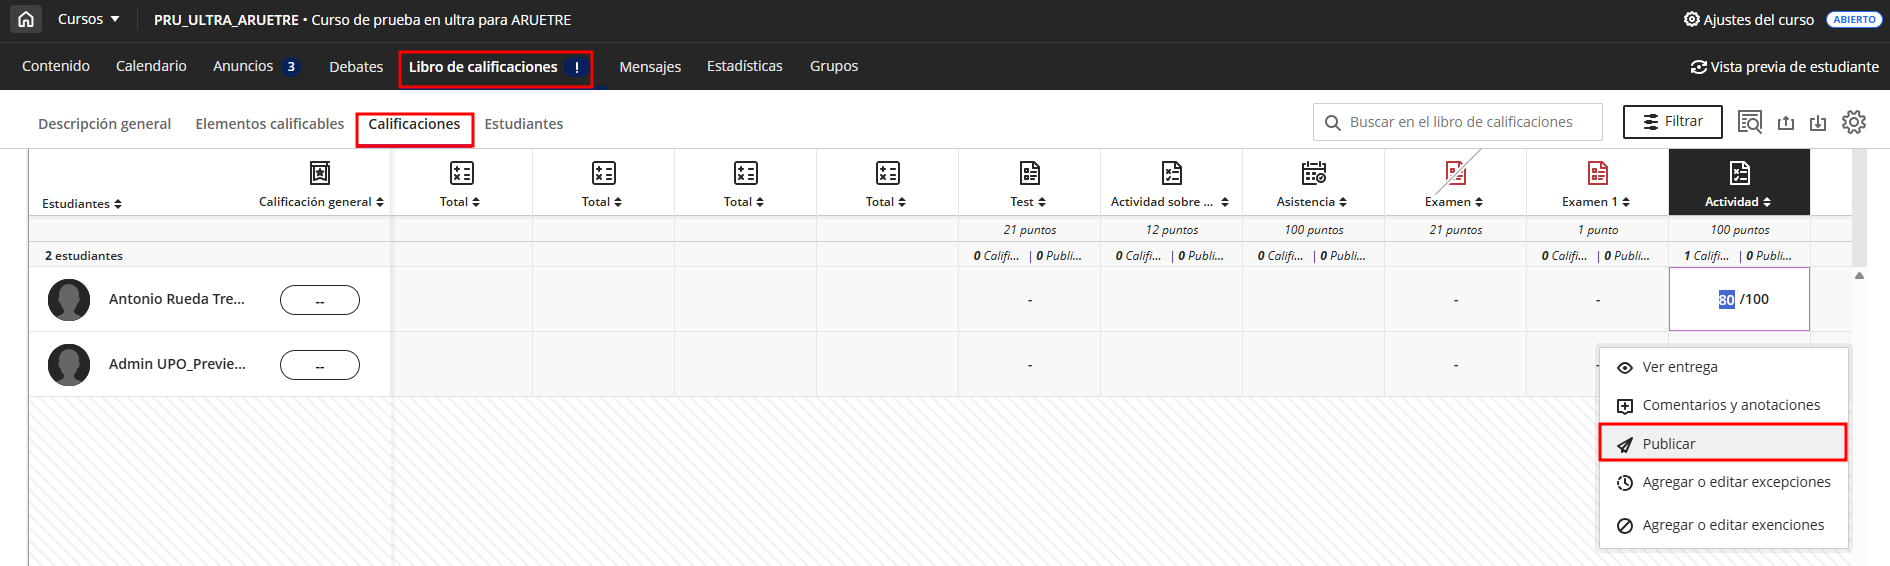The width and height of the screenshot is (1890, 566).
Task: Click the gradebook search field
Action: click(x=1460, y=122)
